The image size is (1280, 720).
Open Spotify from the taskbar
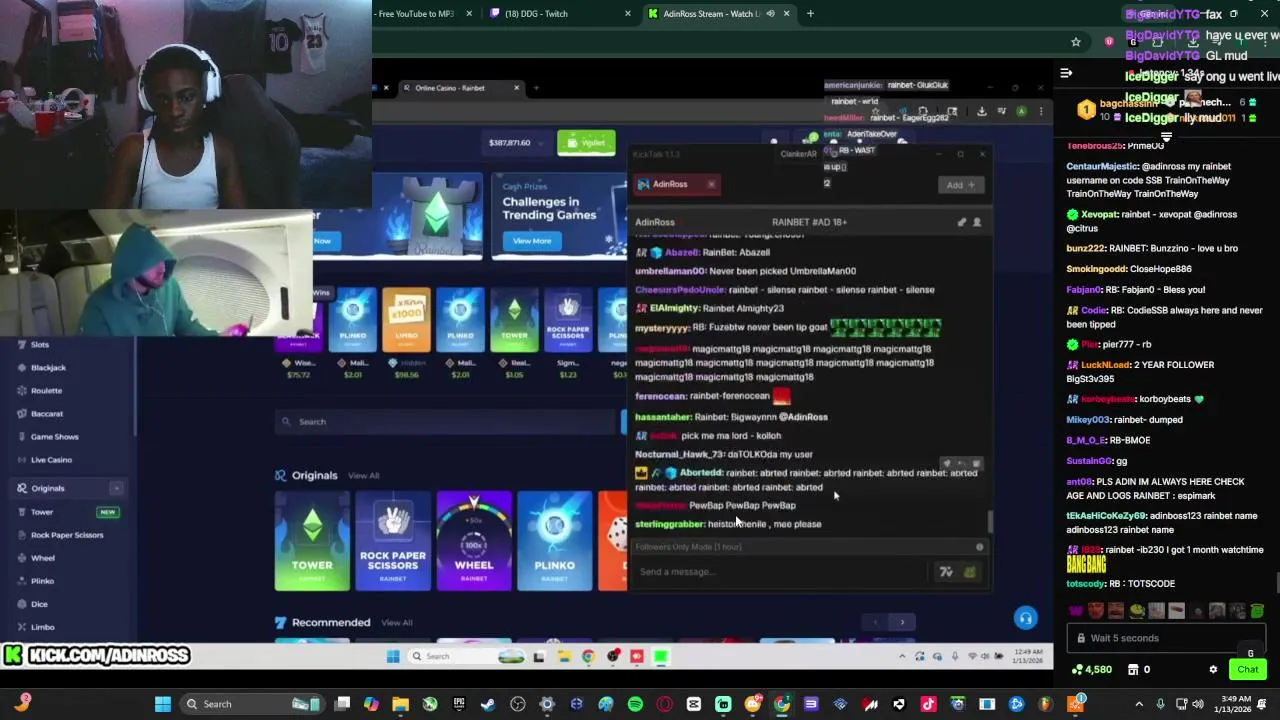(635, 704)
